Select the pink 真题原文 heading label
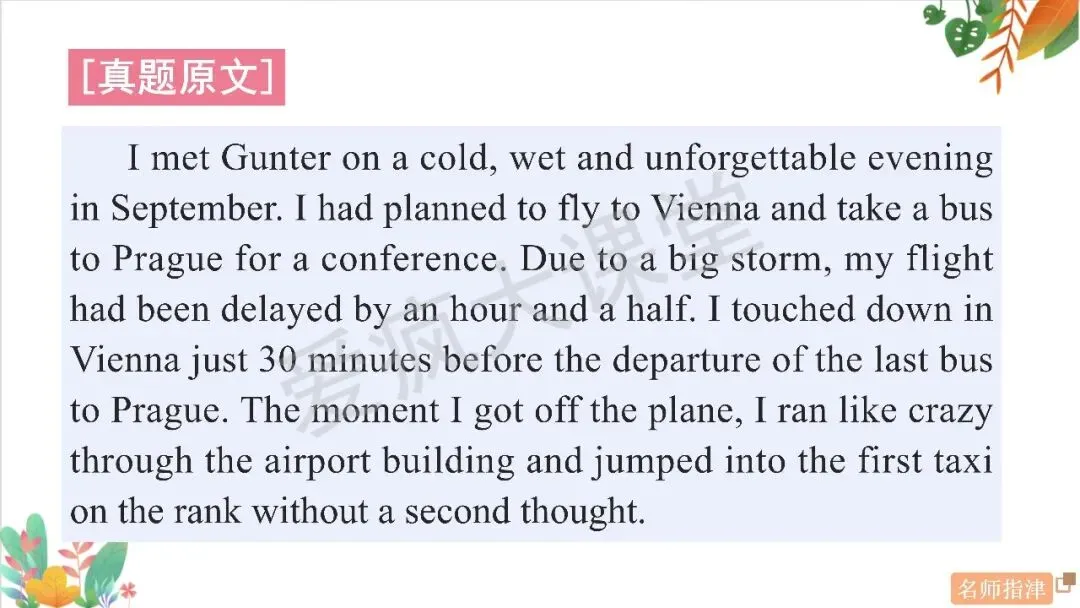Viewport: 1080px width, 608px height. pyautogui.click(x=176, y=77)
